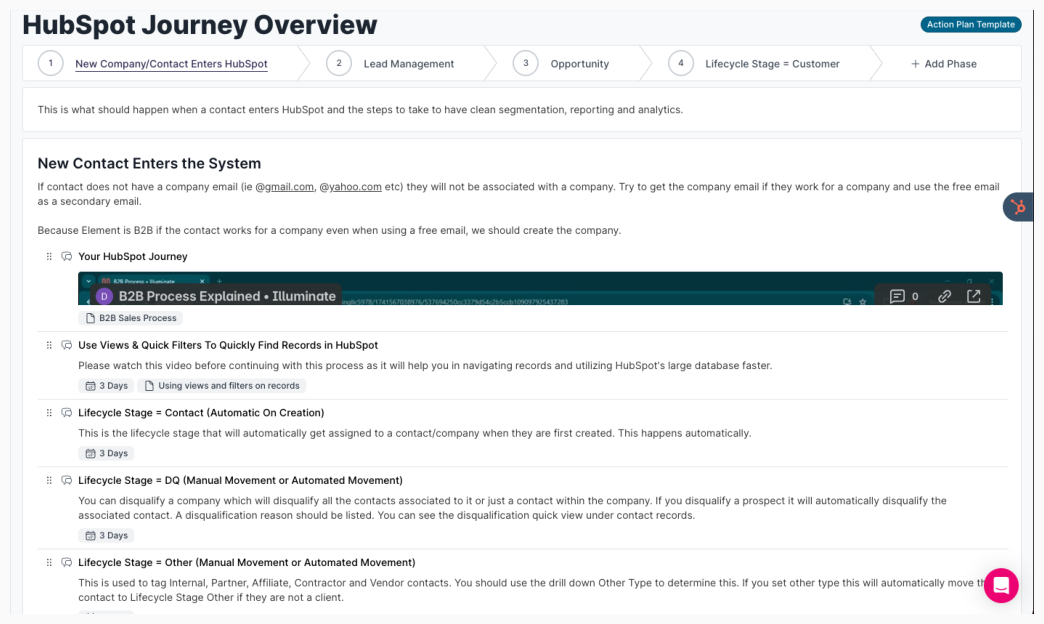Click the phase 1 number circle

click(x=51, y=63)
